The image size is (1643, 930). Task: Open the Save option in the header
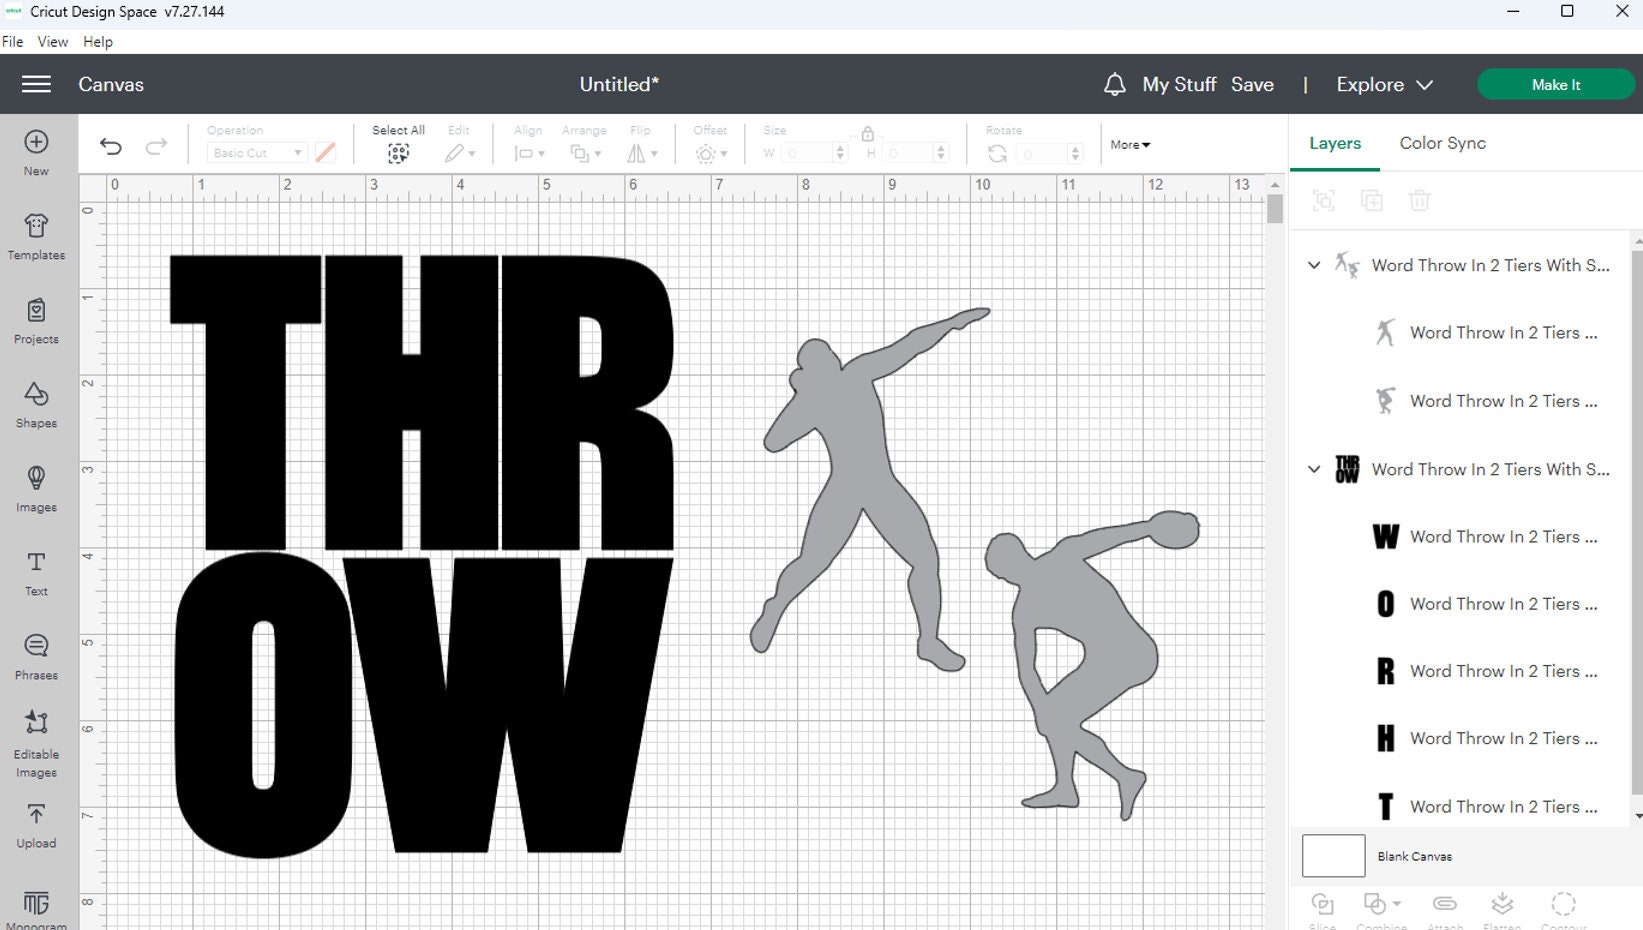1252,84
